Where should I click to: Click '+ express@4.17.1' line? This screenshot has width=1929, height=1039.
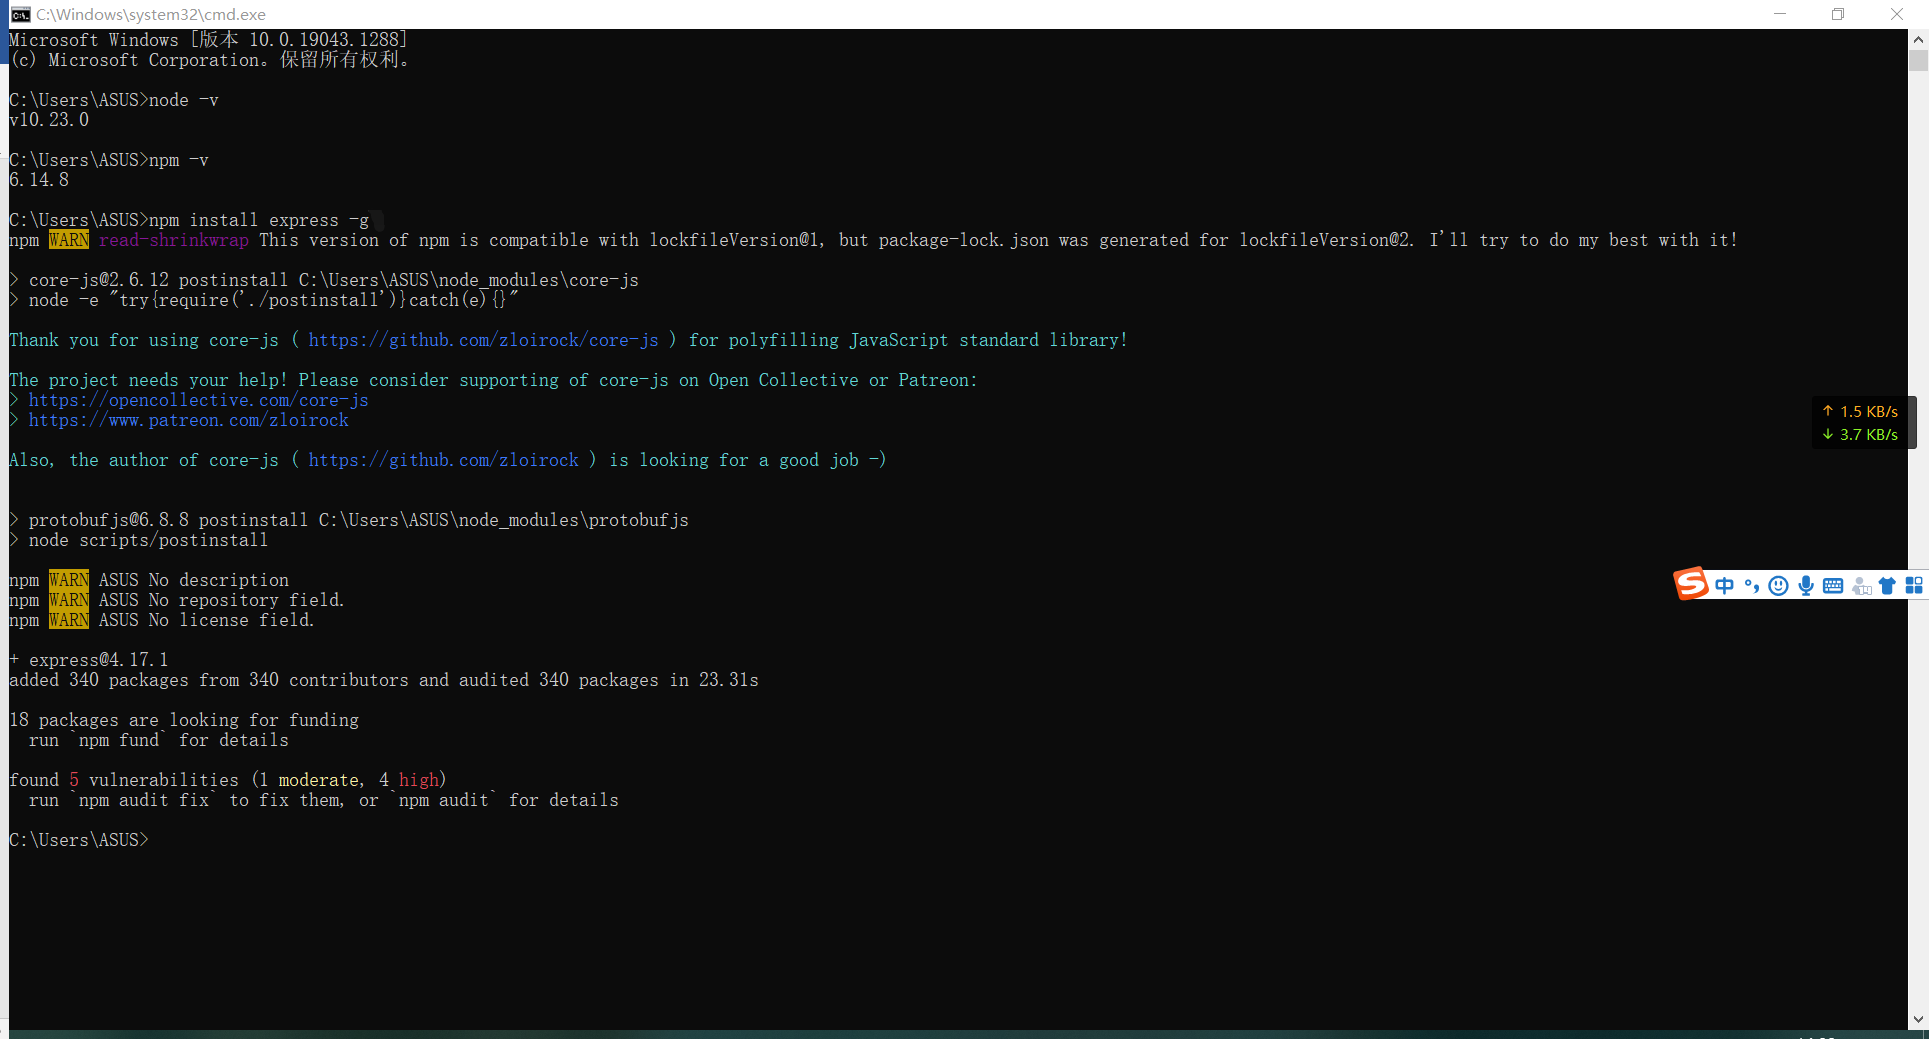pos(89,660)
